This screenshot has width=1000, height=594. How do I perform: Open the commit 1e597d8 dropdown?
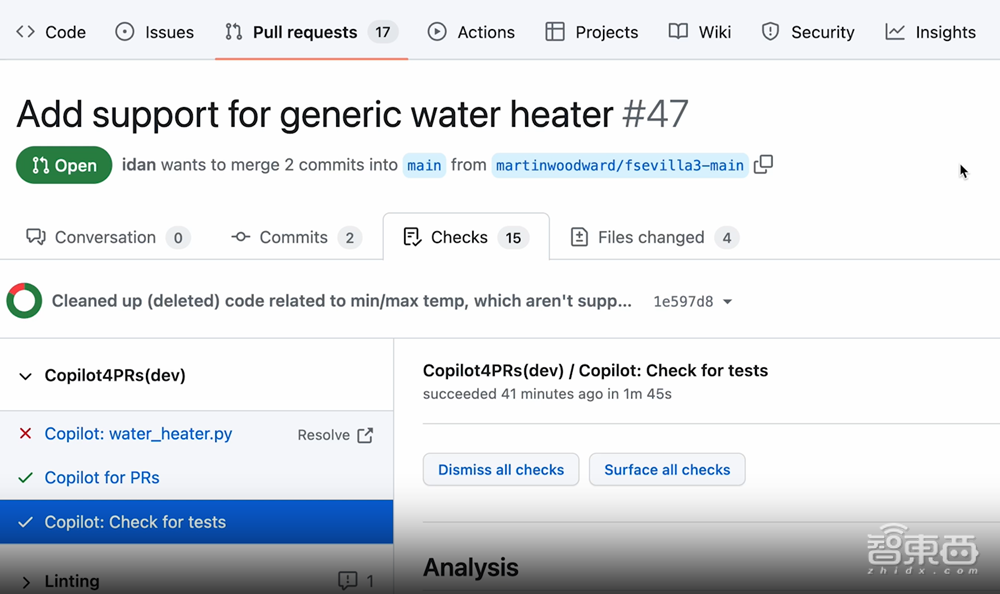727,302
